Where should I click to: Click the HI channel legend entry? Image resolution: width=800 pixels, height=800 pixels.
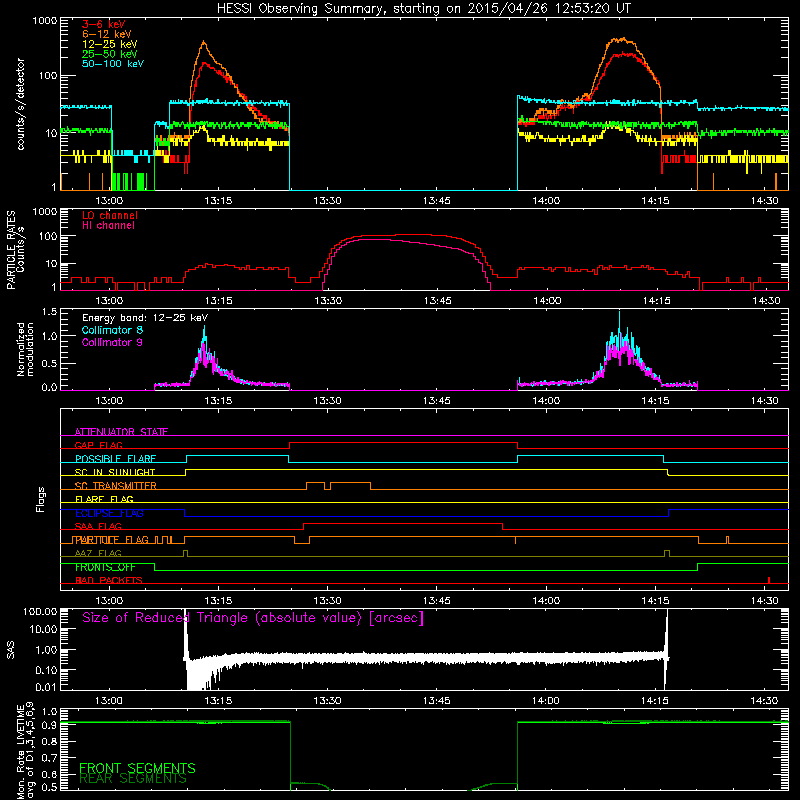108,226
